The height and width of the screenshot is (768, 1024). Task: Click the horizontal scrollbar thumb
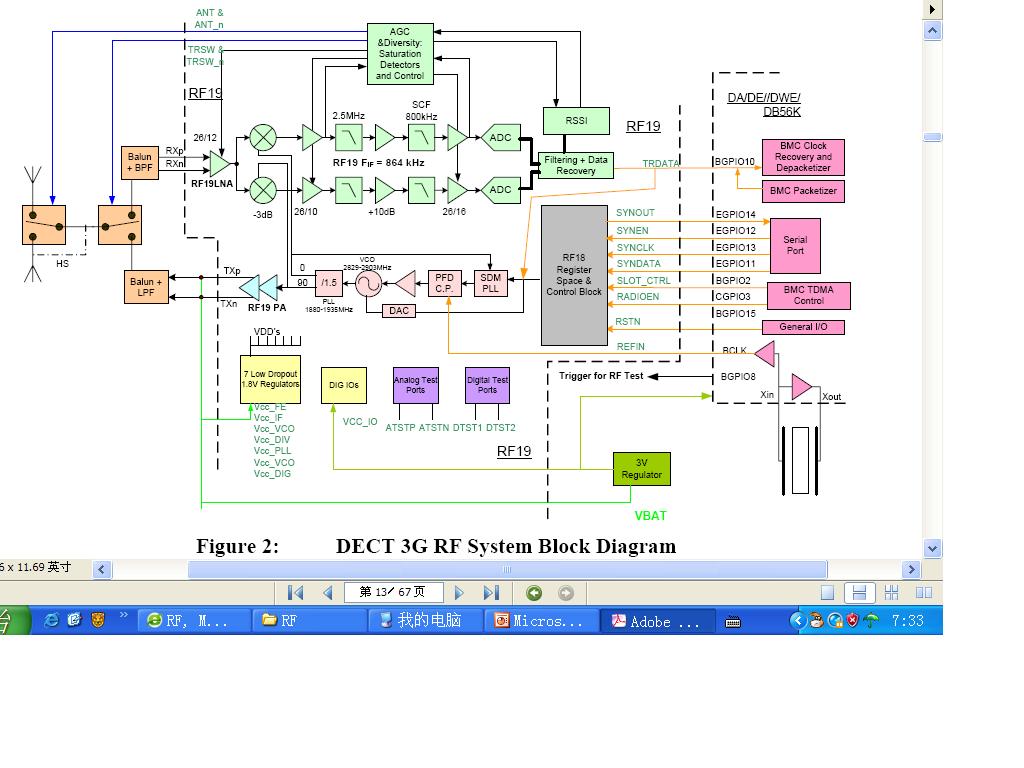[x=507, y=569]
